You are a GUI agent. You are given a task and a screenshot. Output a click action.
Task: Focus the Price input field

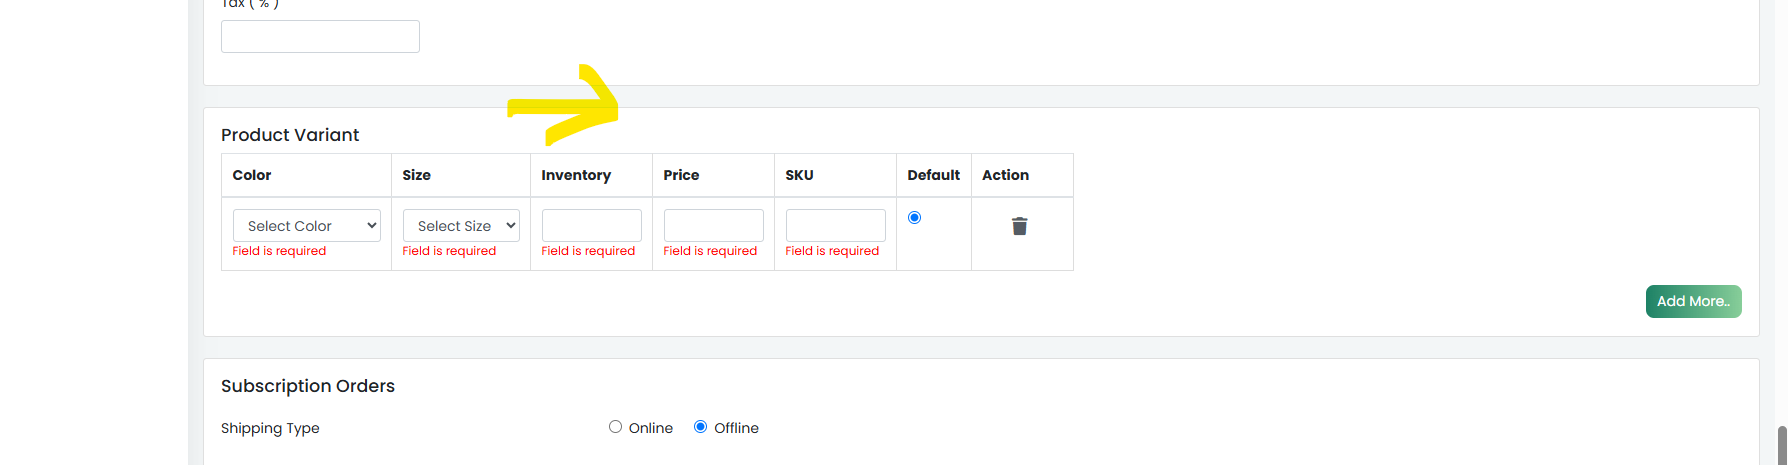click(x=714, y=226)
